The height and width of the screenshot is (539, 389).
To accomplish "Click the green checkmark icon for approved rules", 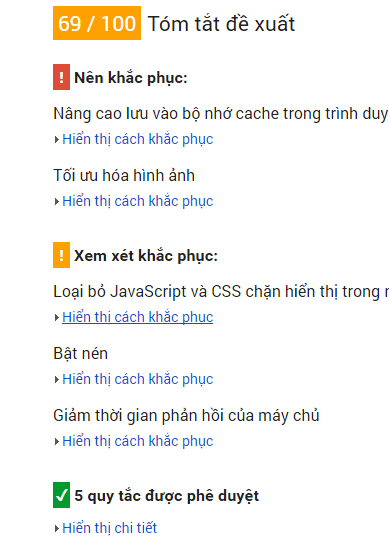I will click(62, 495).
